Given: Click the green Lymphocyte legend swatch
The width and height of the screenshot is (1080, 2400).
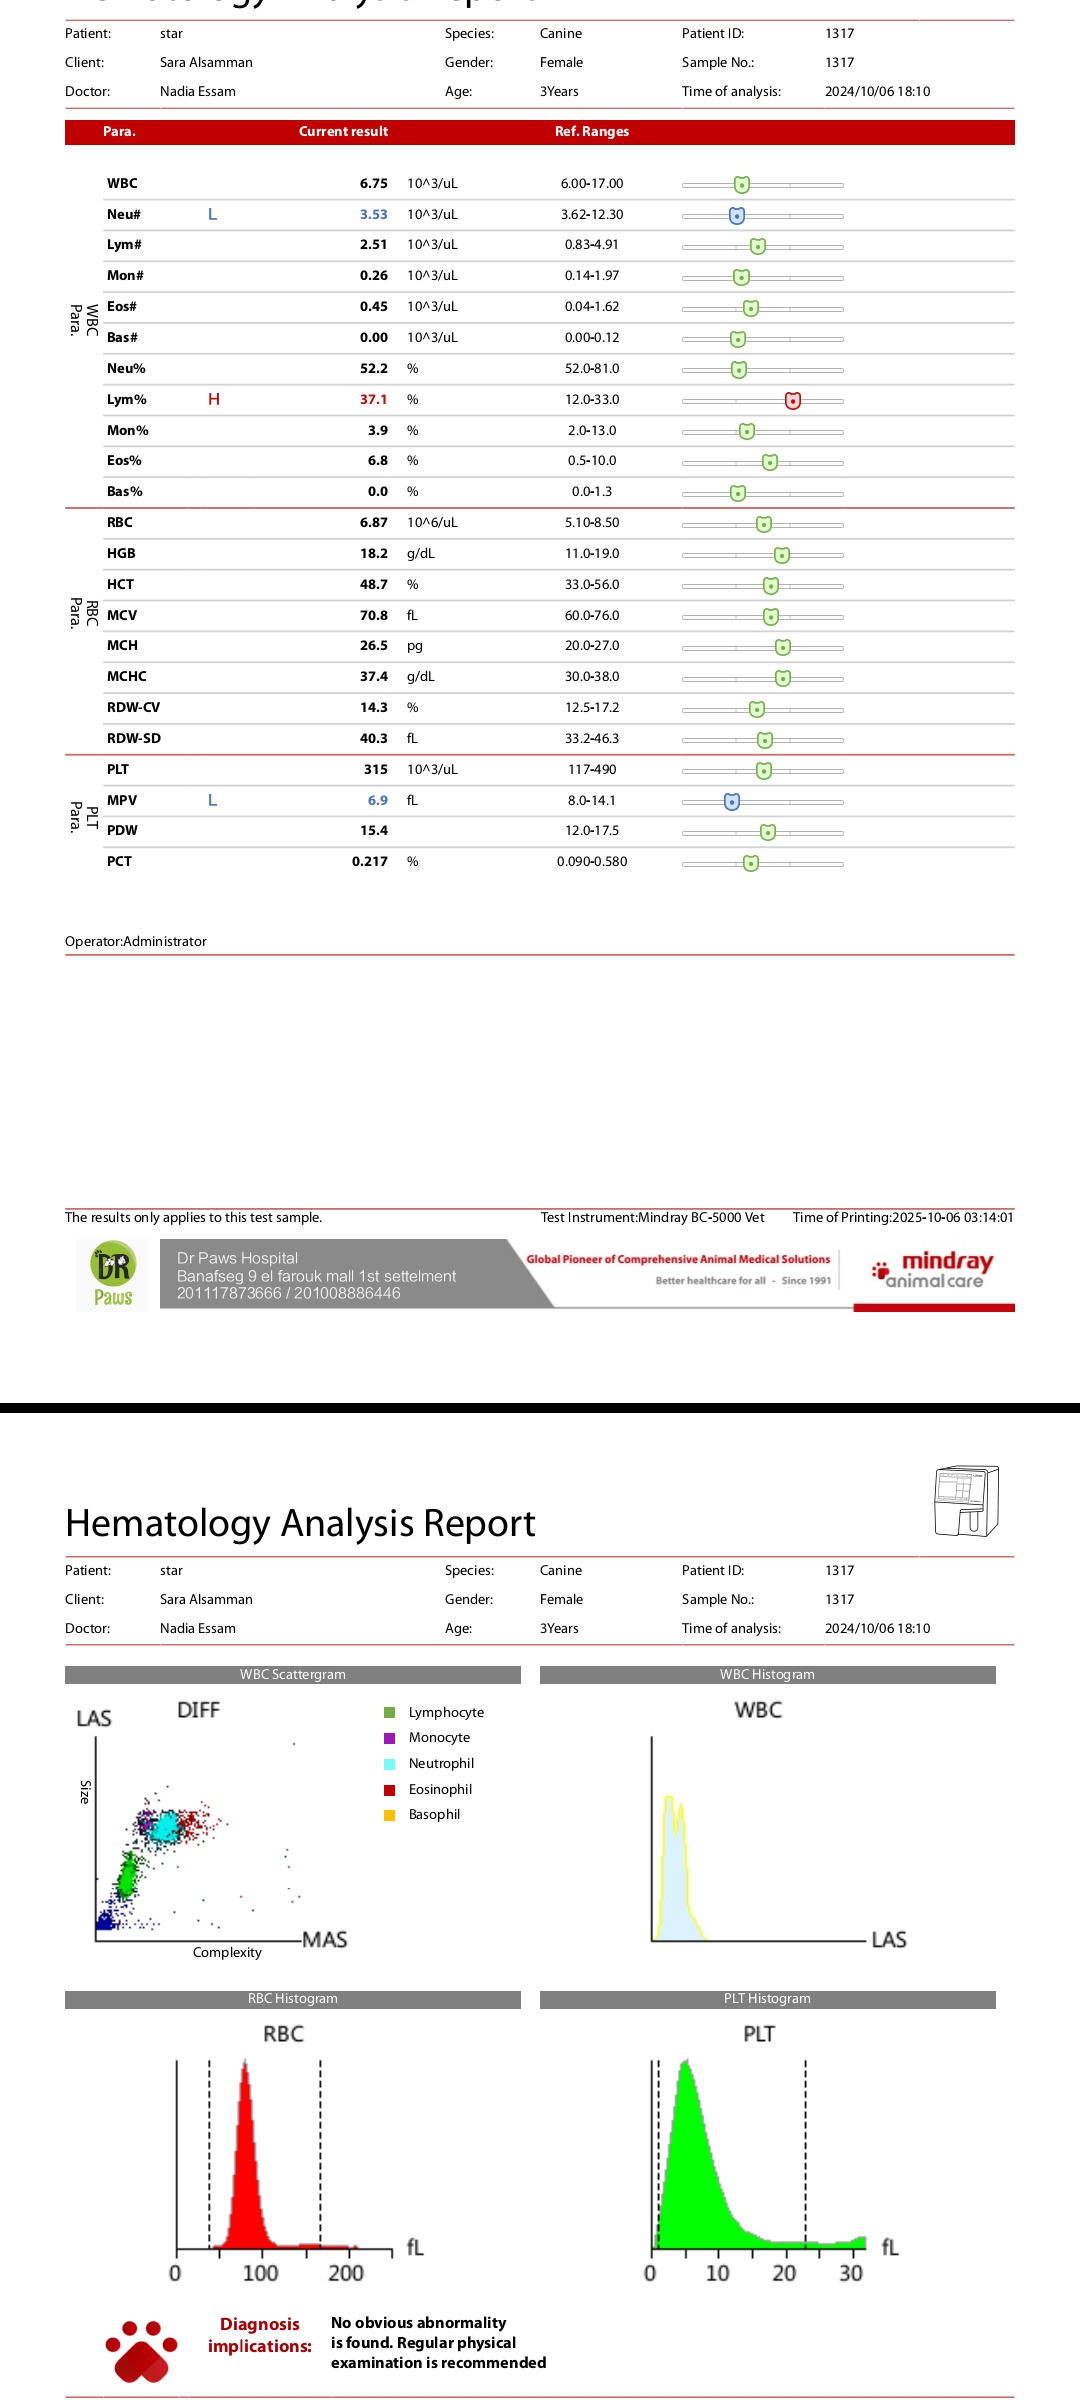Looking at the screenshot, I should coord(390,1713).
